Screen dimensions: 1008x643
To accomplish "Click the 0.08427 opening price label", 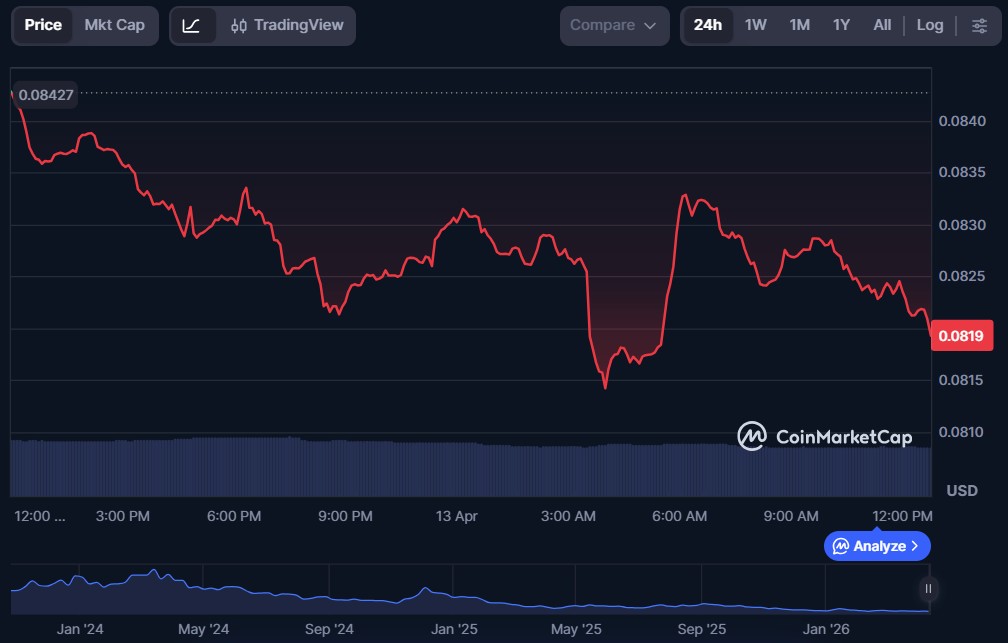I will pos(46,94).
